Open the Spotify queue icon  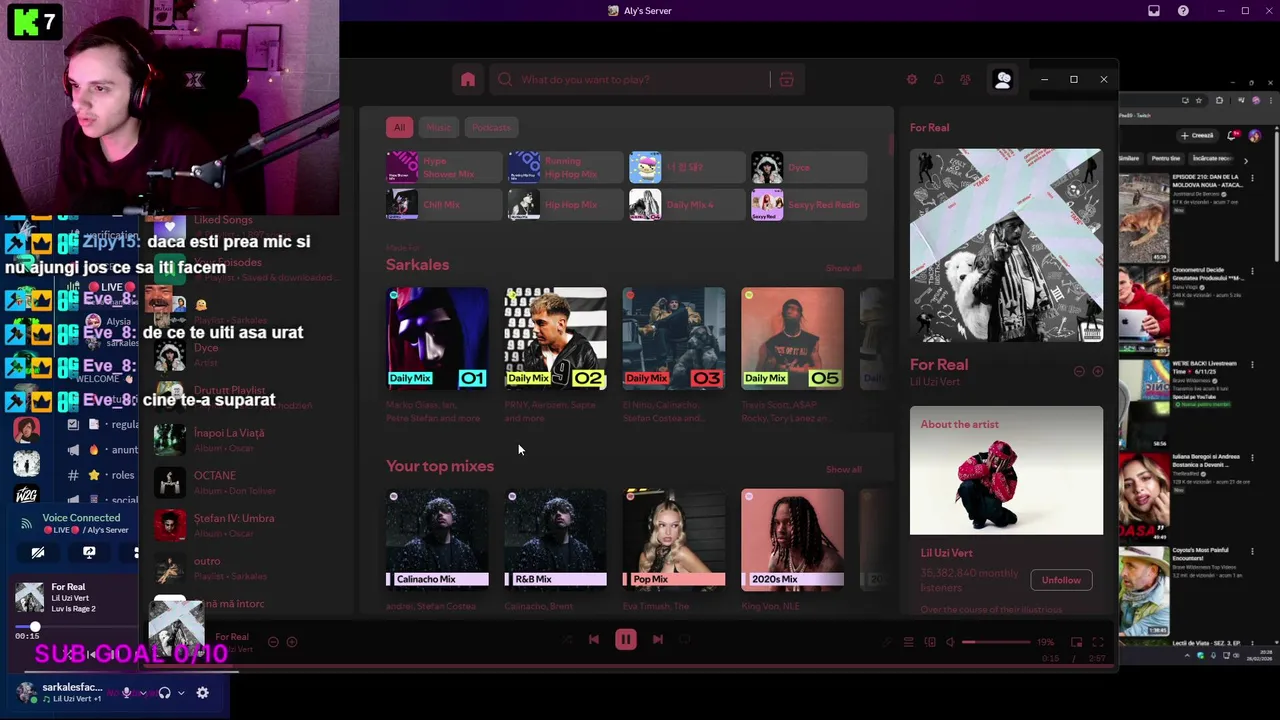[x=908, y=642]
